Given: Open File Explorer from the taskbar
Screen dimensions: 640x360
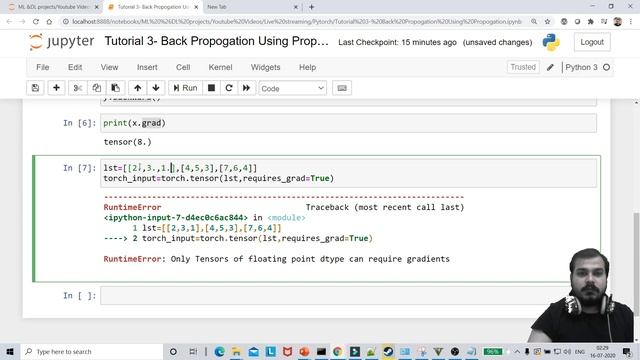Looking at the screenshot, I should click(x=236, y=351).
